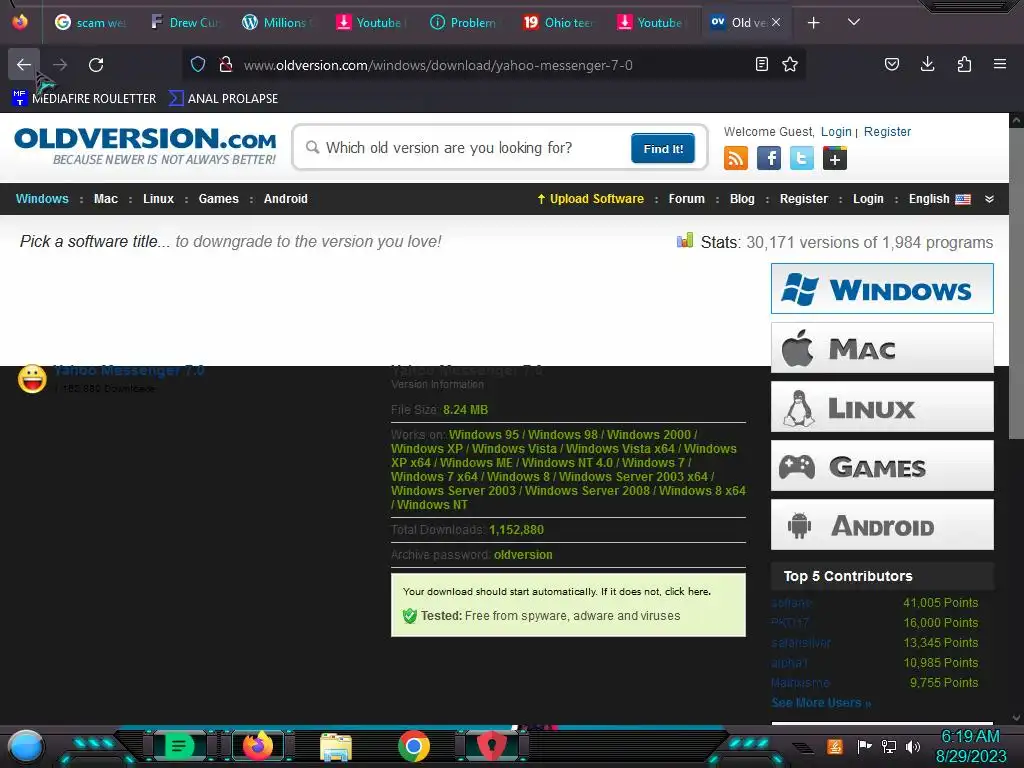Click the site security padlock icon
Image resolution: width=1024 pixels, height=768 pixels.
click(x=226, y=64)
